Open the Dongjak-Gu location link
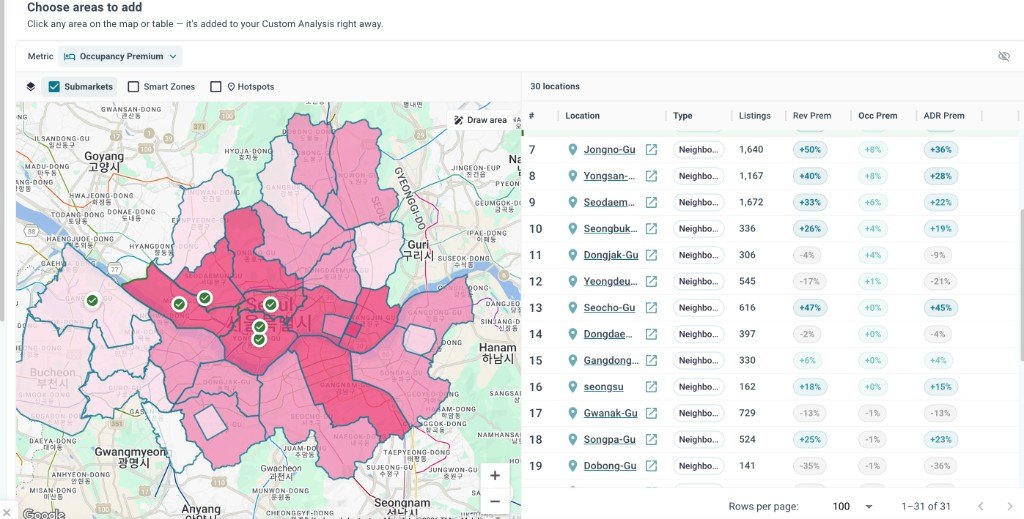 (611, 255)
